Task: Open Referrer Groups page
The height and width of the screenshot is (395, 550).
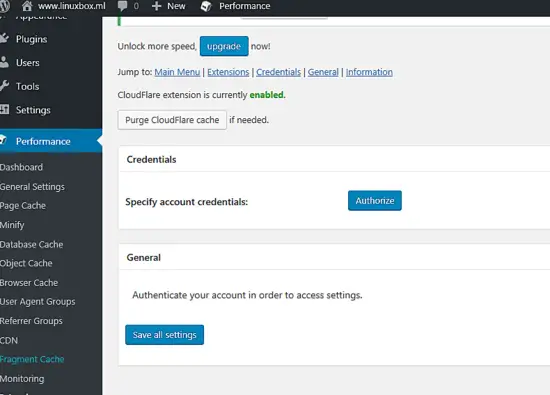Action: pos(31,321)
